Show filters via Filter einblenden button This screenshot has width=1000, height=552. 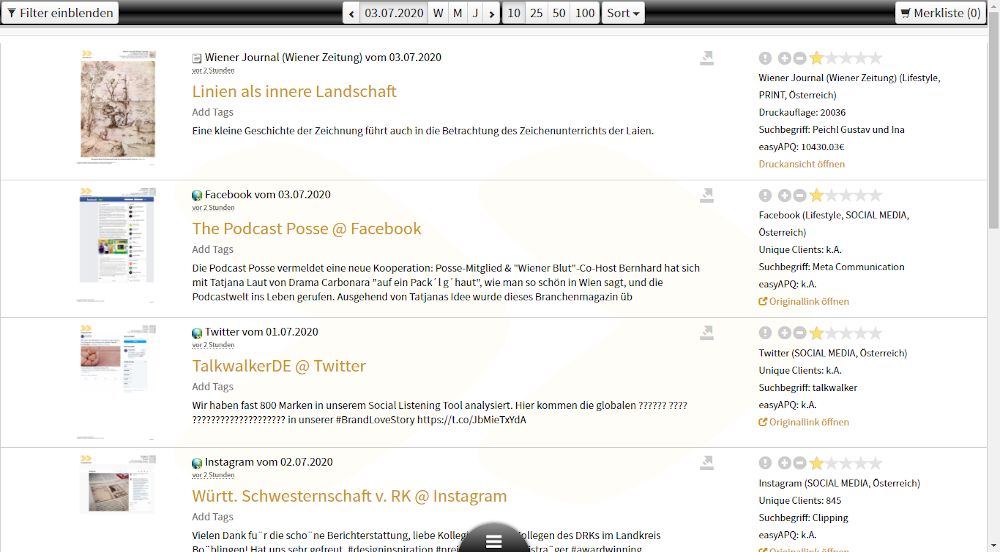pos(60,13)
